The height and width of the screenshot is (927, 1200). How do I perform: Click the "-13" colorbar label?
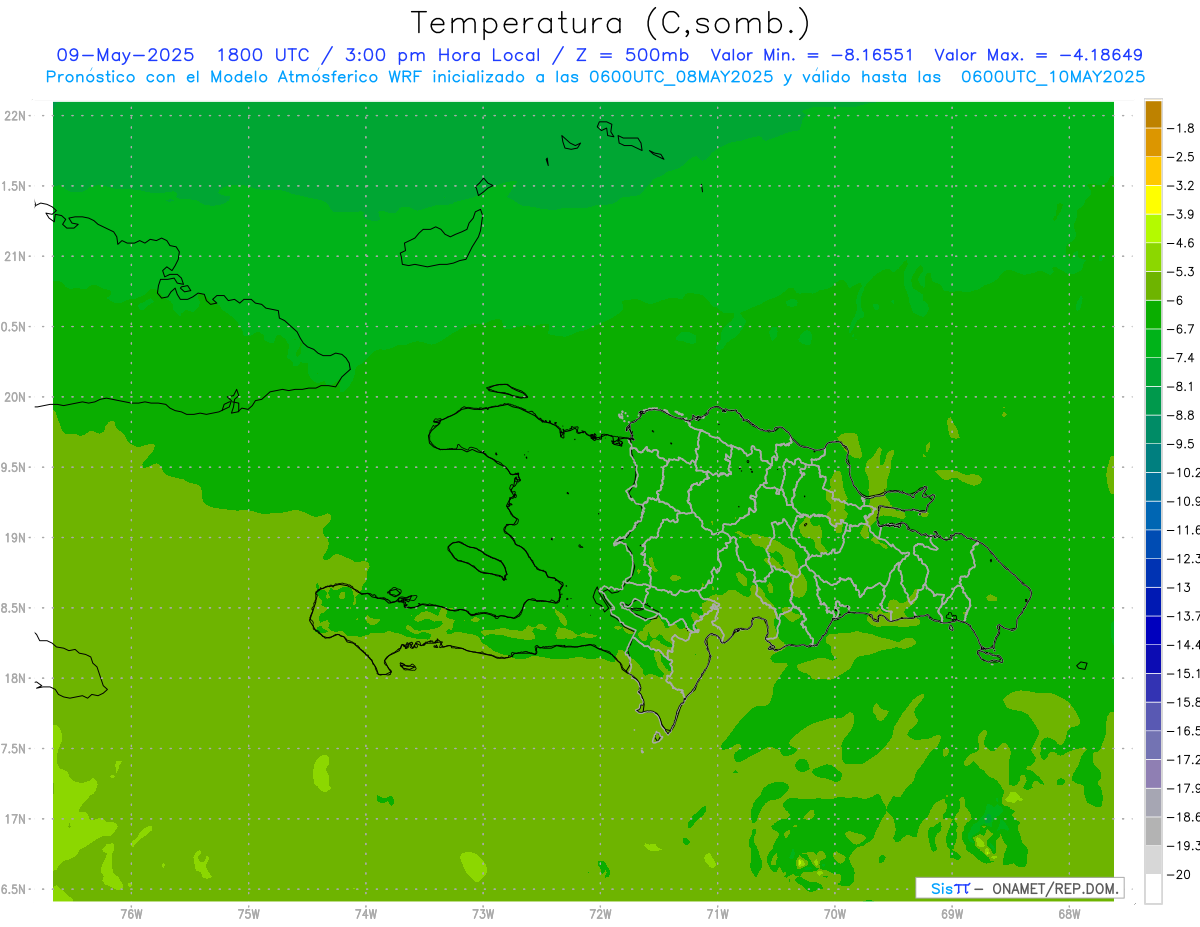(1178, 587)
